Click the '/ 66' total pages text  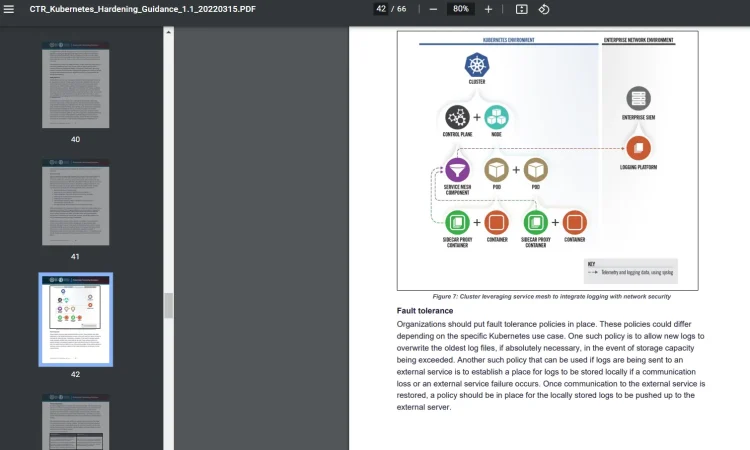point(398,9)
